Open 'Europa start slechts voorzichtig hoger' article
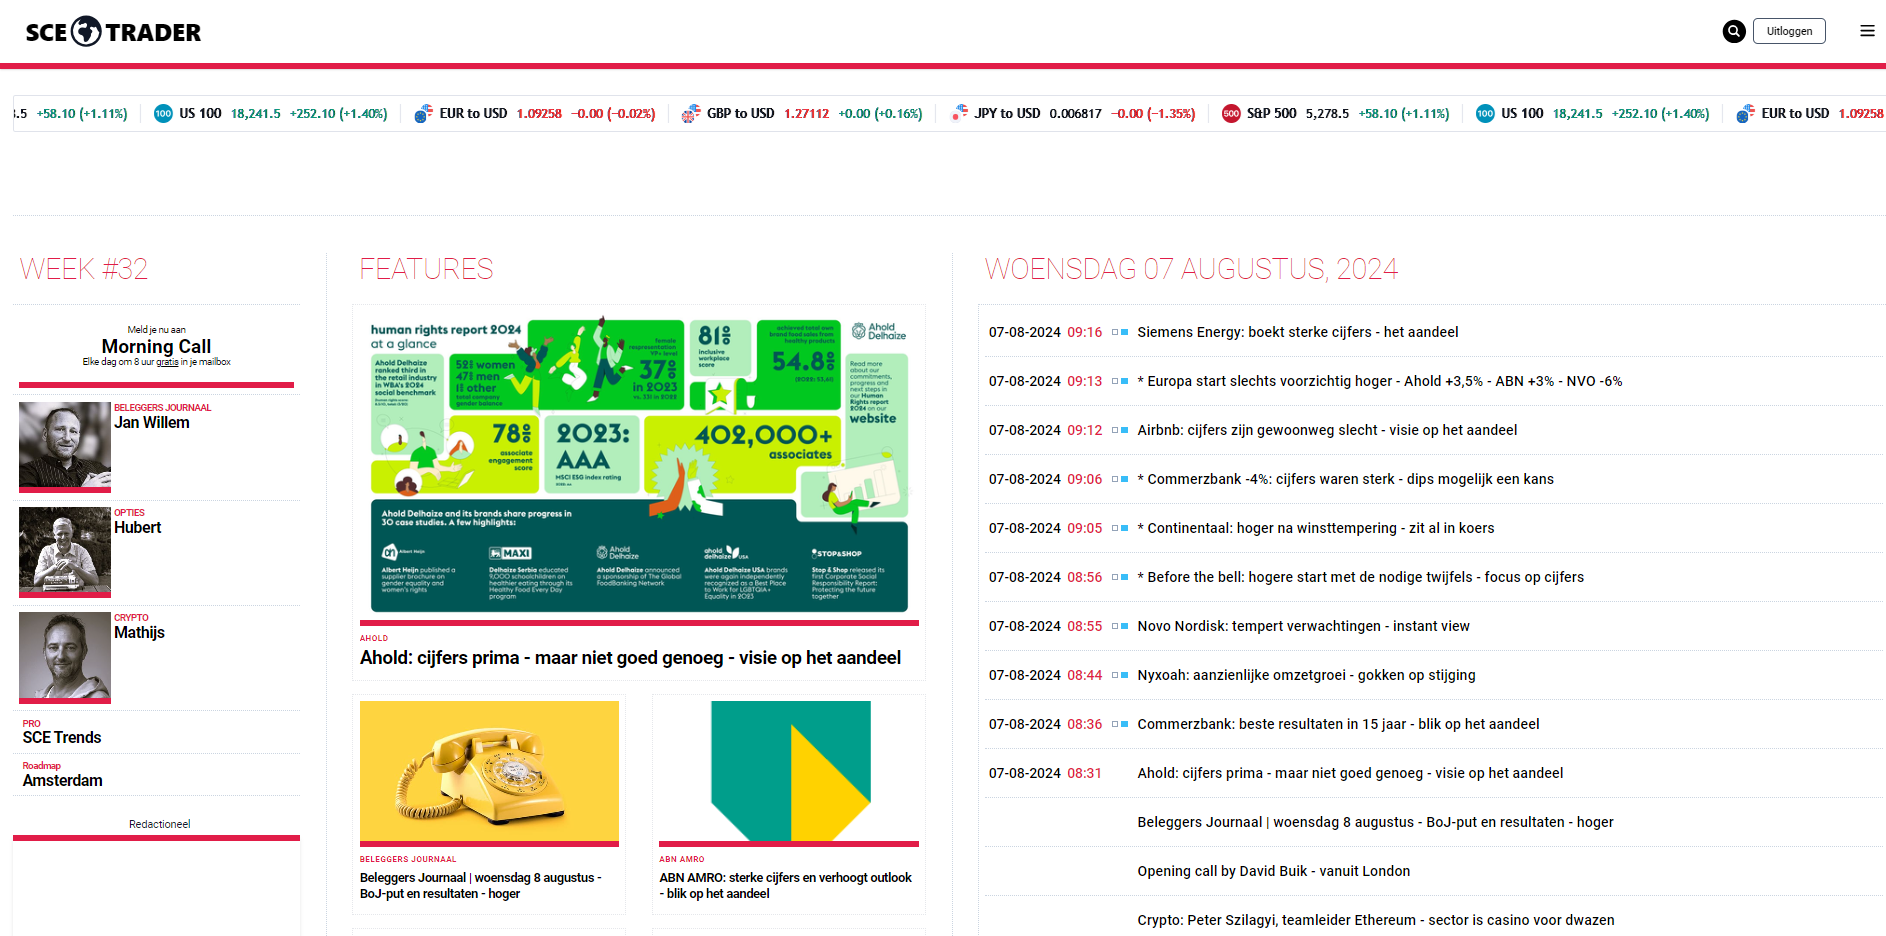 point(1379,381)
